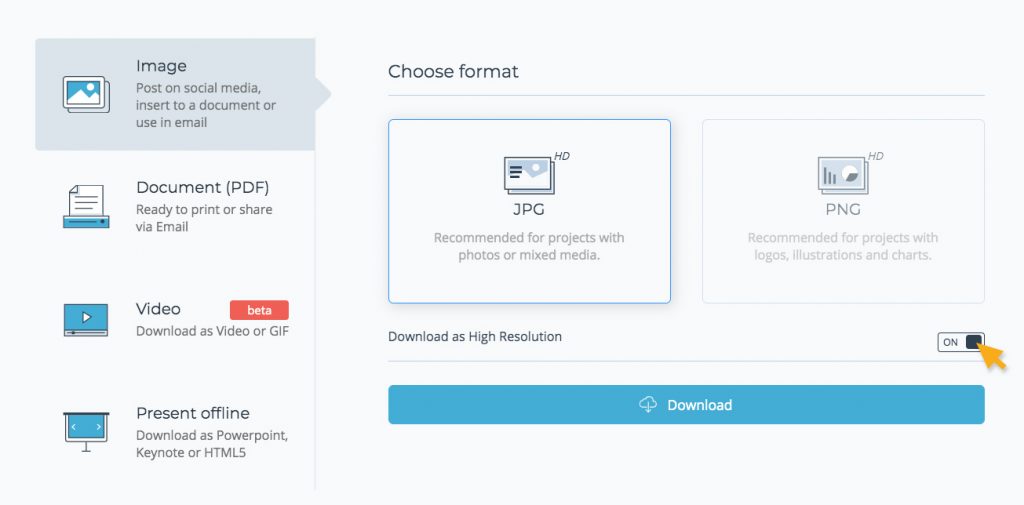The width and height of the screenshot is (1024, 505).
Task: Click the red beta badge beside Video
Action: pos(259,310)
